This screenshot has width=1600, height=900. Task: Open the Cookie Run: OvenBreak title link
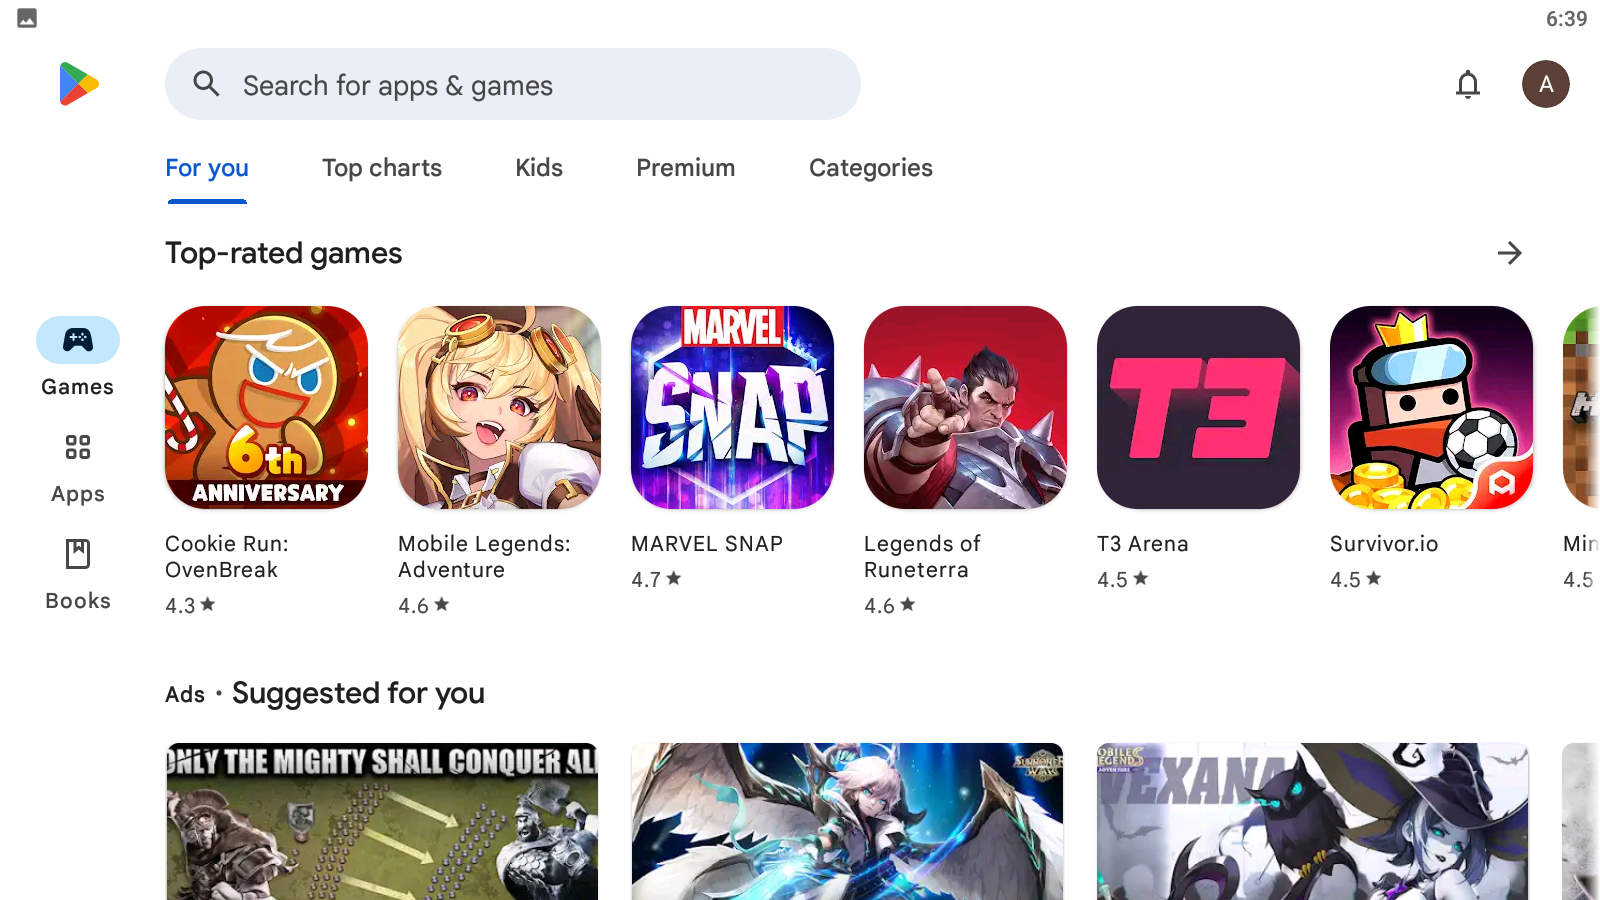click(227, 557)
